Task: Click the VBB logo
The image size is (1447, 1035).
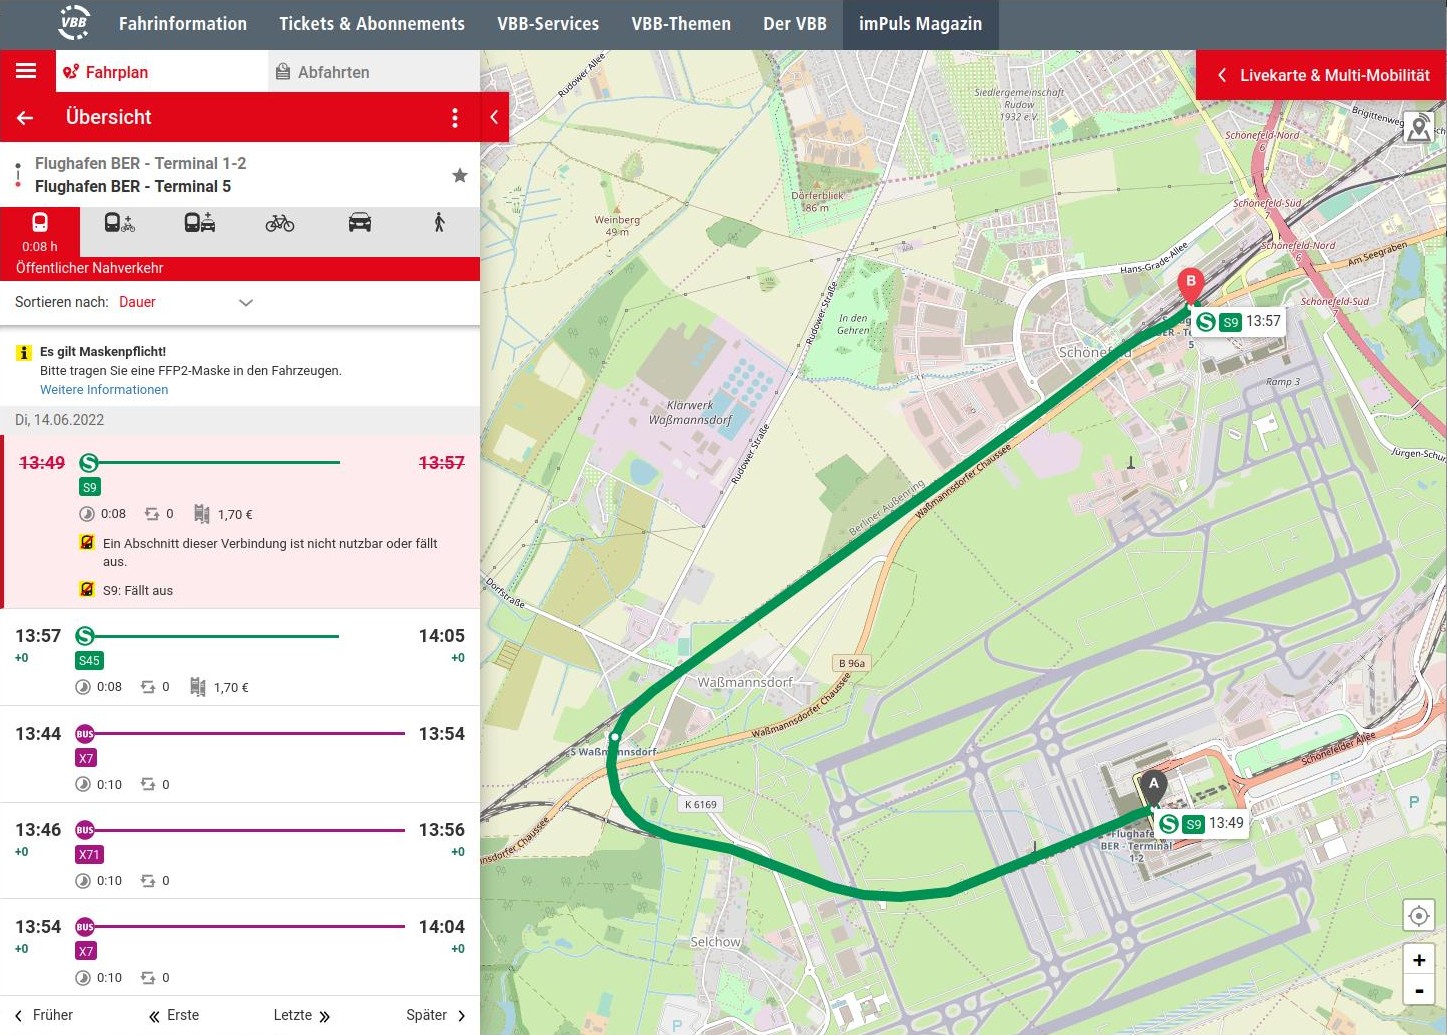Action: click(74, 23)
